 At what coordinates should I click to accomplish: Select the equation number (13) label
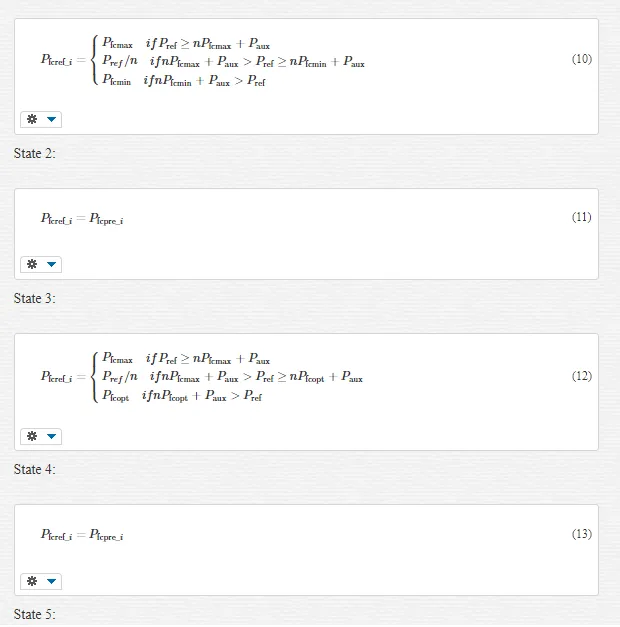point(582,534)
